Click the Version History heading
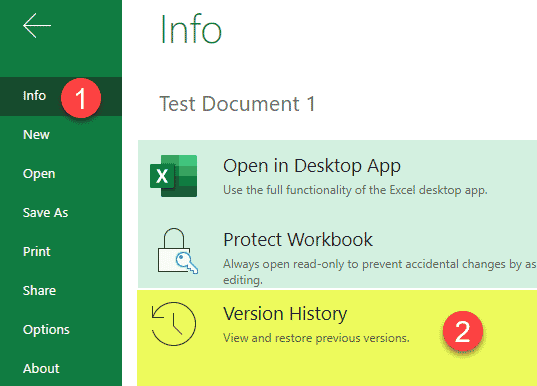 [285, 314]
